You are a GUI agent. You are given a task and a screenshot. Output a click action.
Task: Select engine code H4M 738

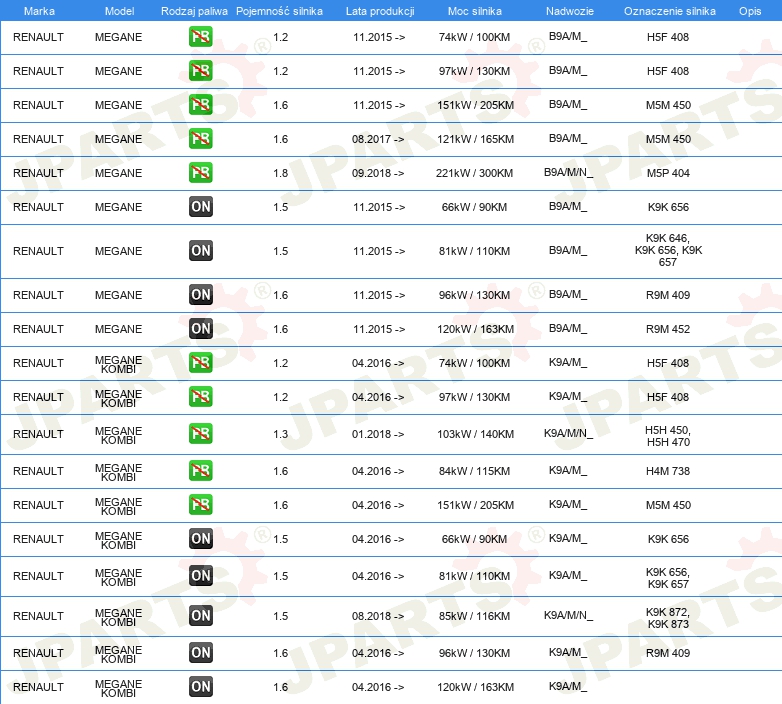point(668,471)
